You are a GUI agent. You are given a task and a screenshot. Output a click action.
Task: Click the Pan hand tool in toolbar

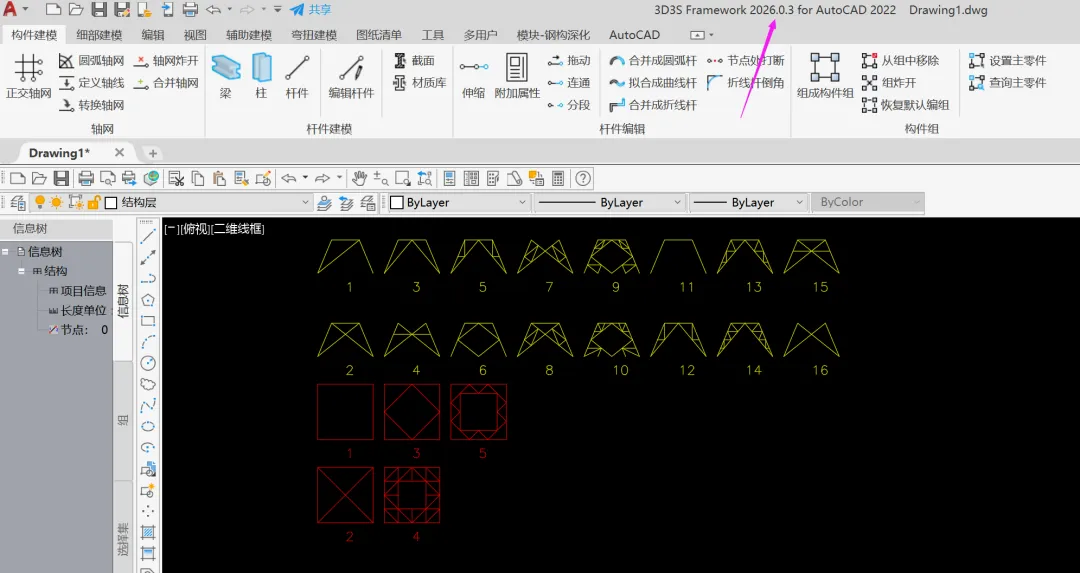(359, 178)
